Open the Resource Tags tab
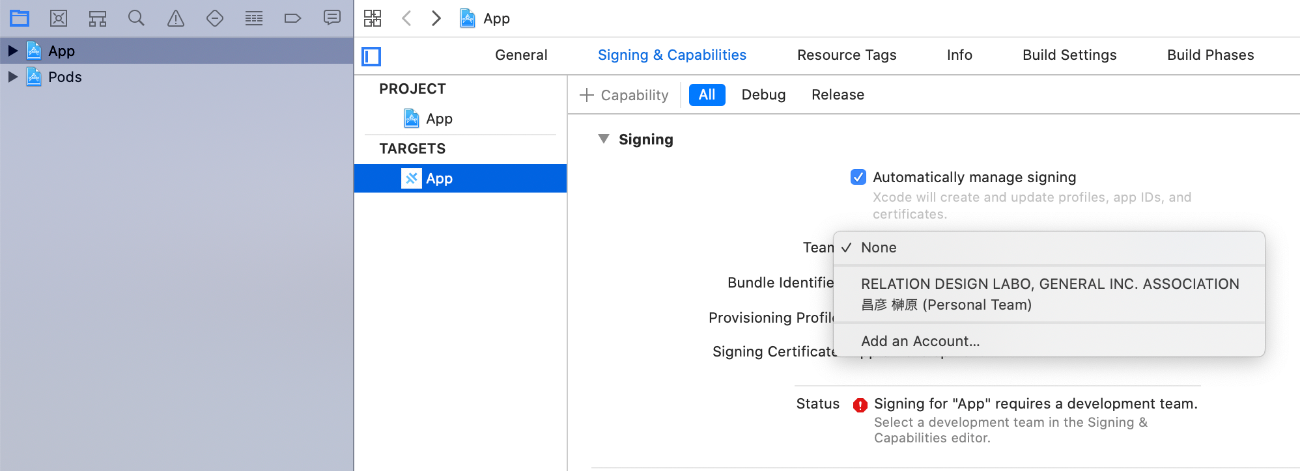1300x471 pixels. coord(847,55)
